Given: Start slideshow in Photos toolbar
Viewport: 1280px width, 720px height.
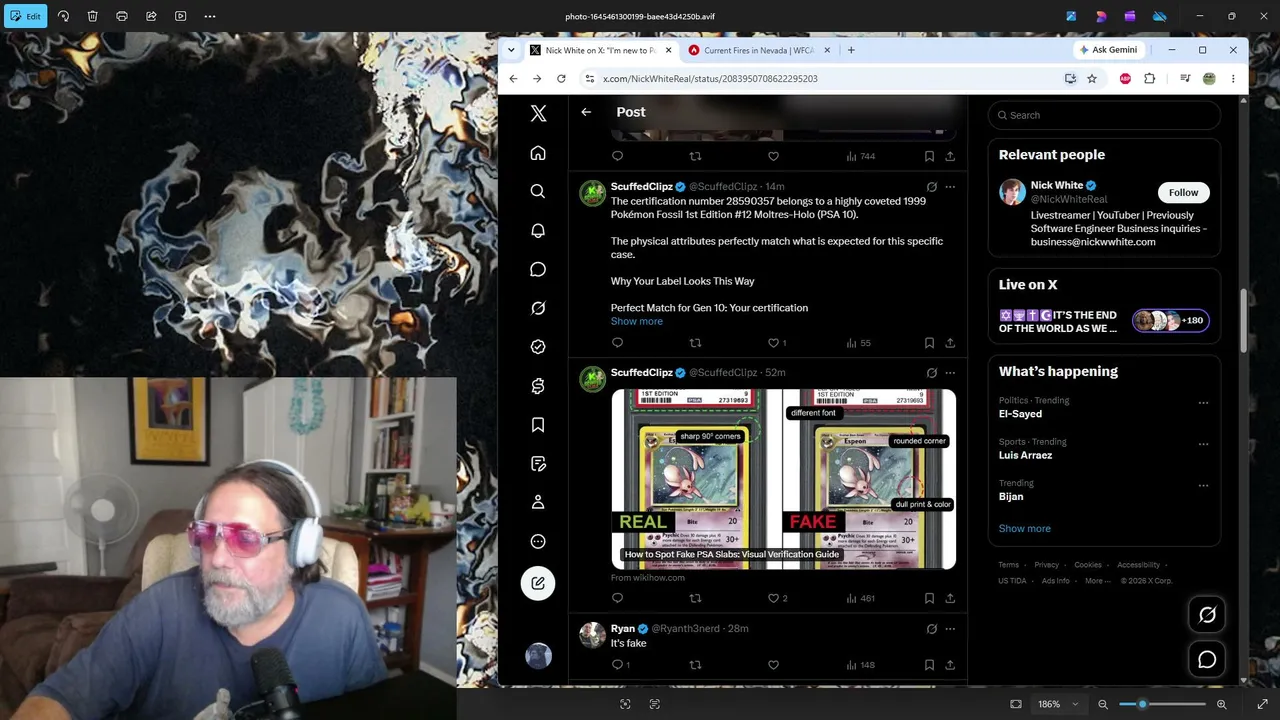Looking at the screenshot, I should pyautogui.click(x=180, y=16).
